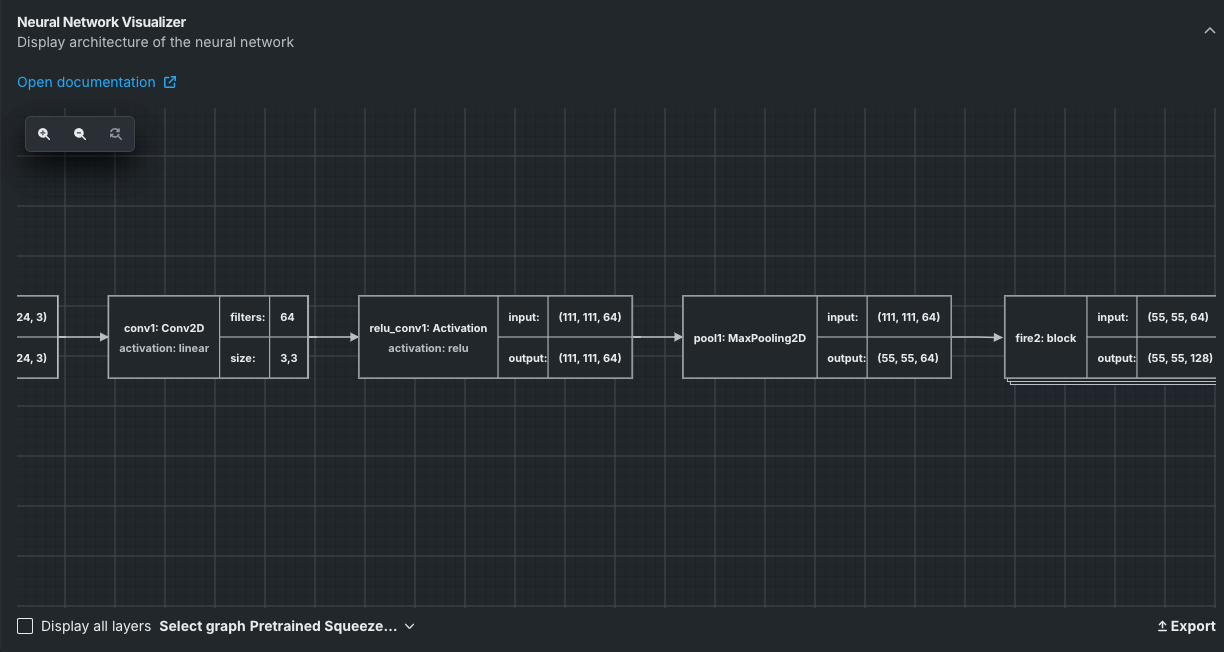The height and width of the screenshot is (652, 1224).
Task: Click fire2 output shape (55, 55, 128)
Action: 1179,358
